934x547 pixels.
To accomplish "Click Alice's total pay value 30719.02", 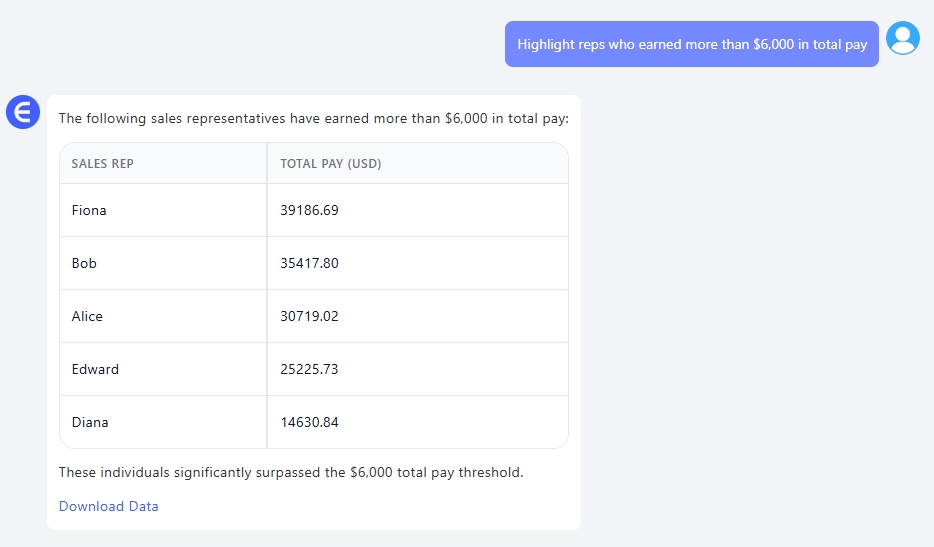I will (x=309, y=316).
